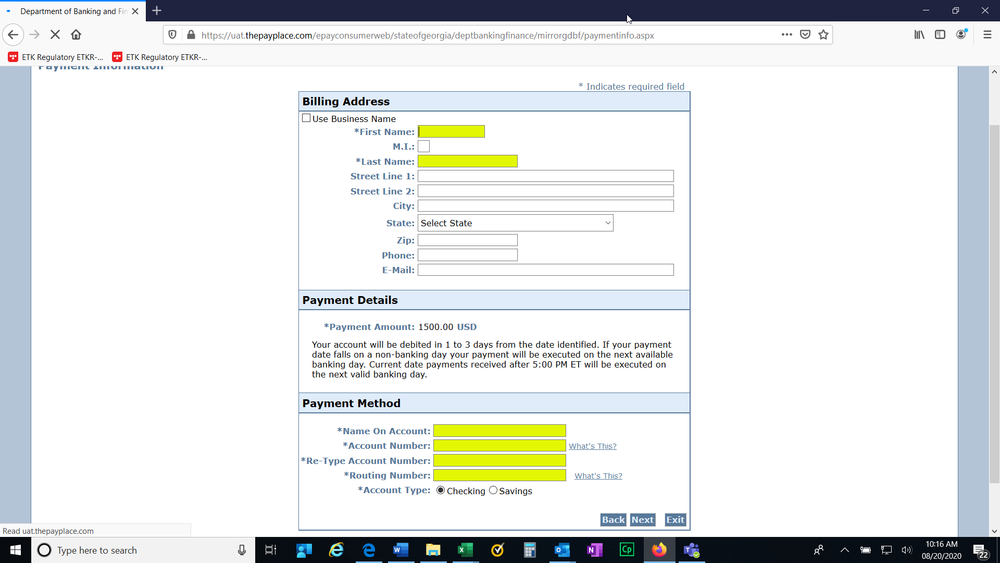Select the Checking account type
The height and width of the screenshot is (563, 1000).
pos(441,490)
